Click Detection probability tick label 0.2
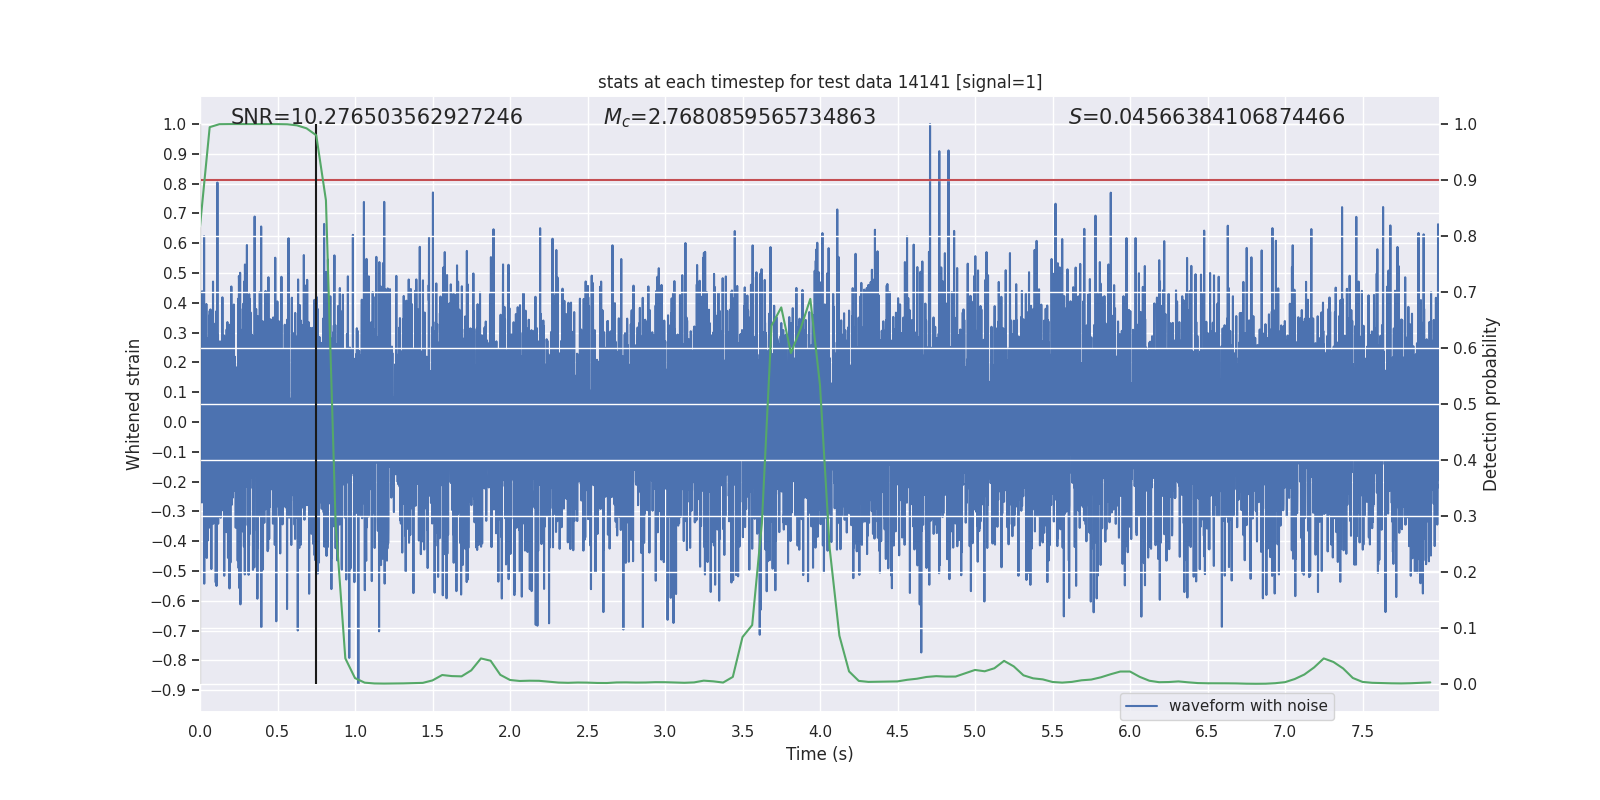 coord(1465,573)
